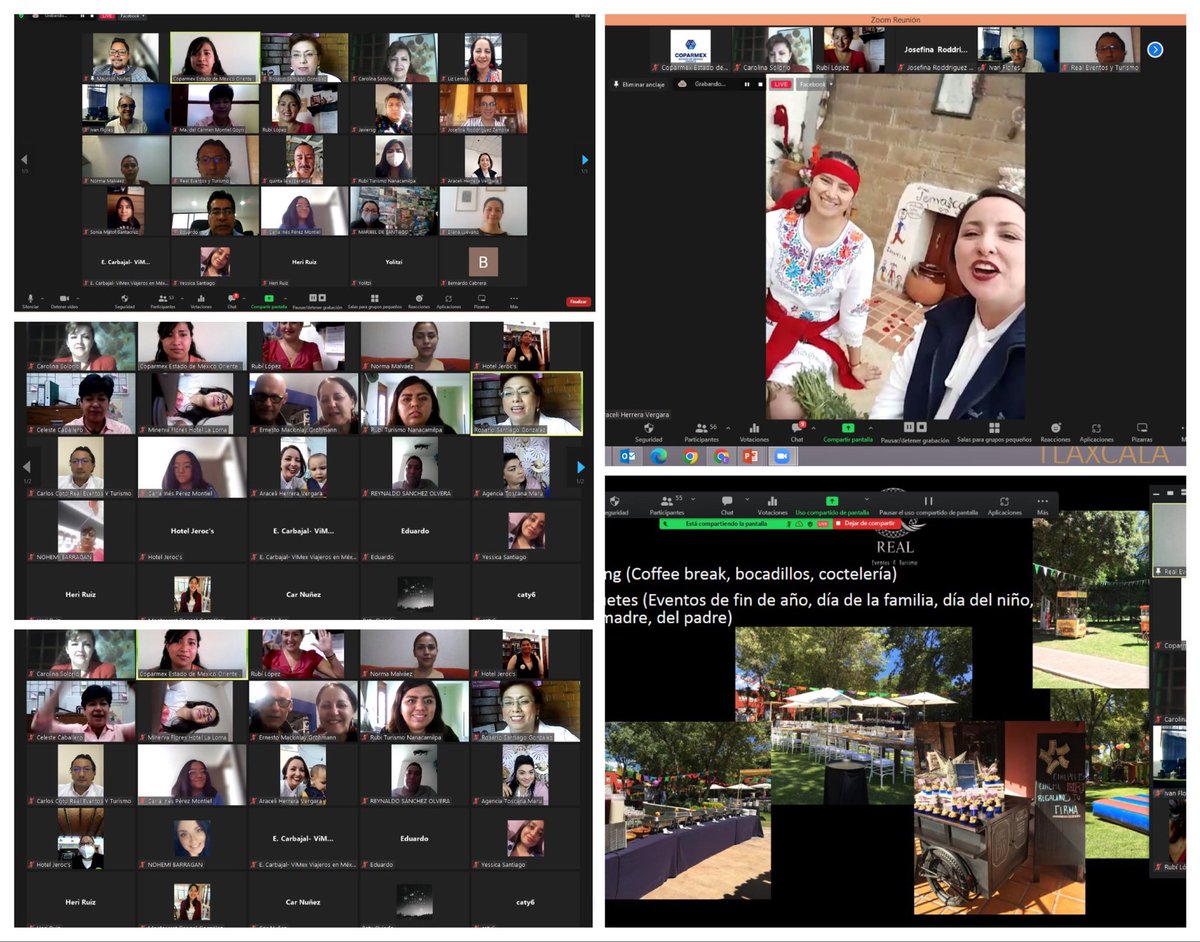Pause recording in top-left Zoom window toolbar
The image size is (1200, 942).
click(312, 298)
